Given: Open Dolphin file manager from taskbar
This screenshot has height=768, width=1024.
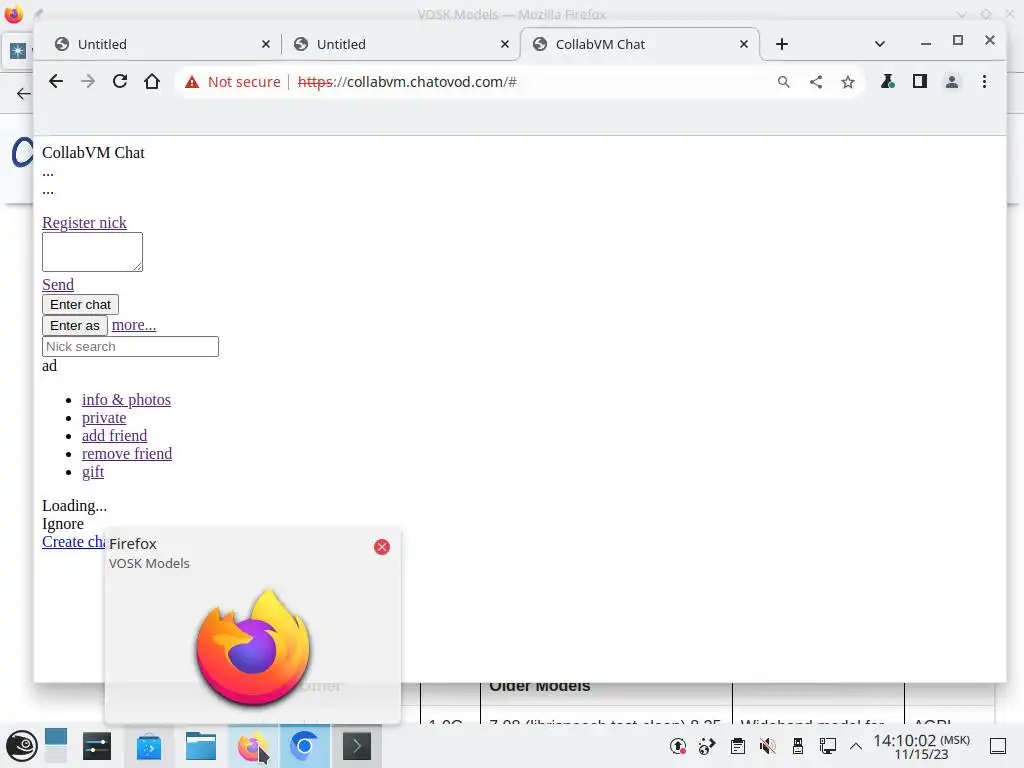Looking at the screenshot, I should click(200, 746).
